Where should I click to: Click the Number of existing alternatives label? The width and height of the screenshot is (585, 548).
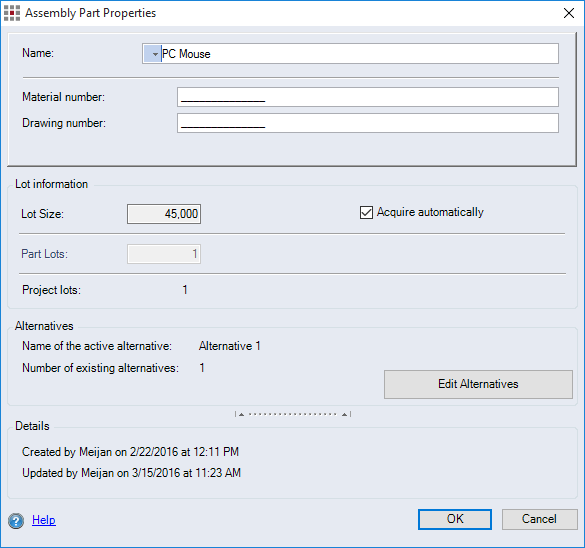point(100,368)
